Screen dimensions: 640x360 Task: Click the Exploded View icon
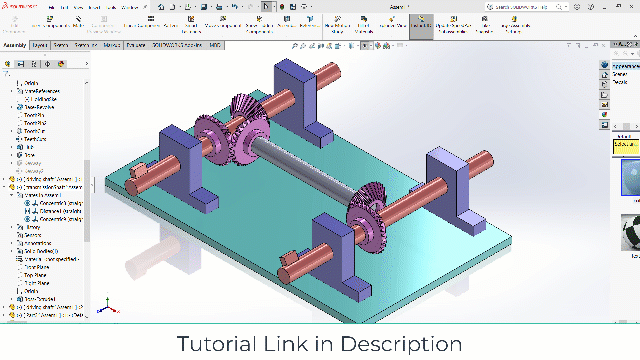pos(392,19)
